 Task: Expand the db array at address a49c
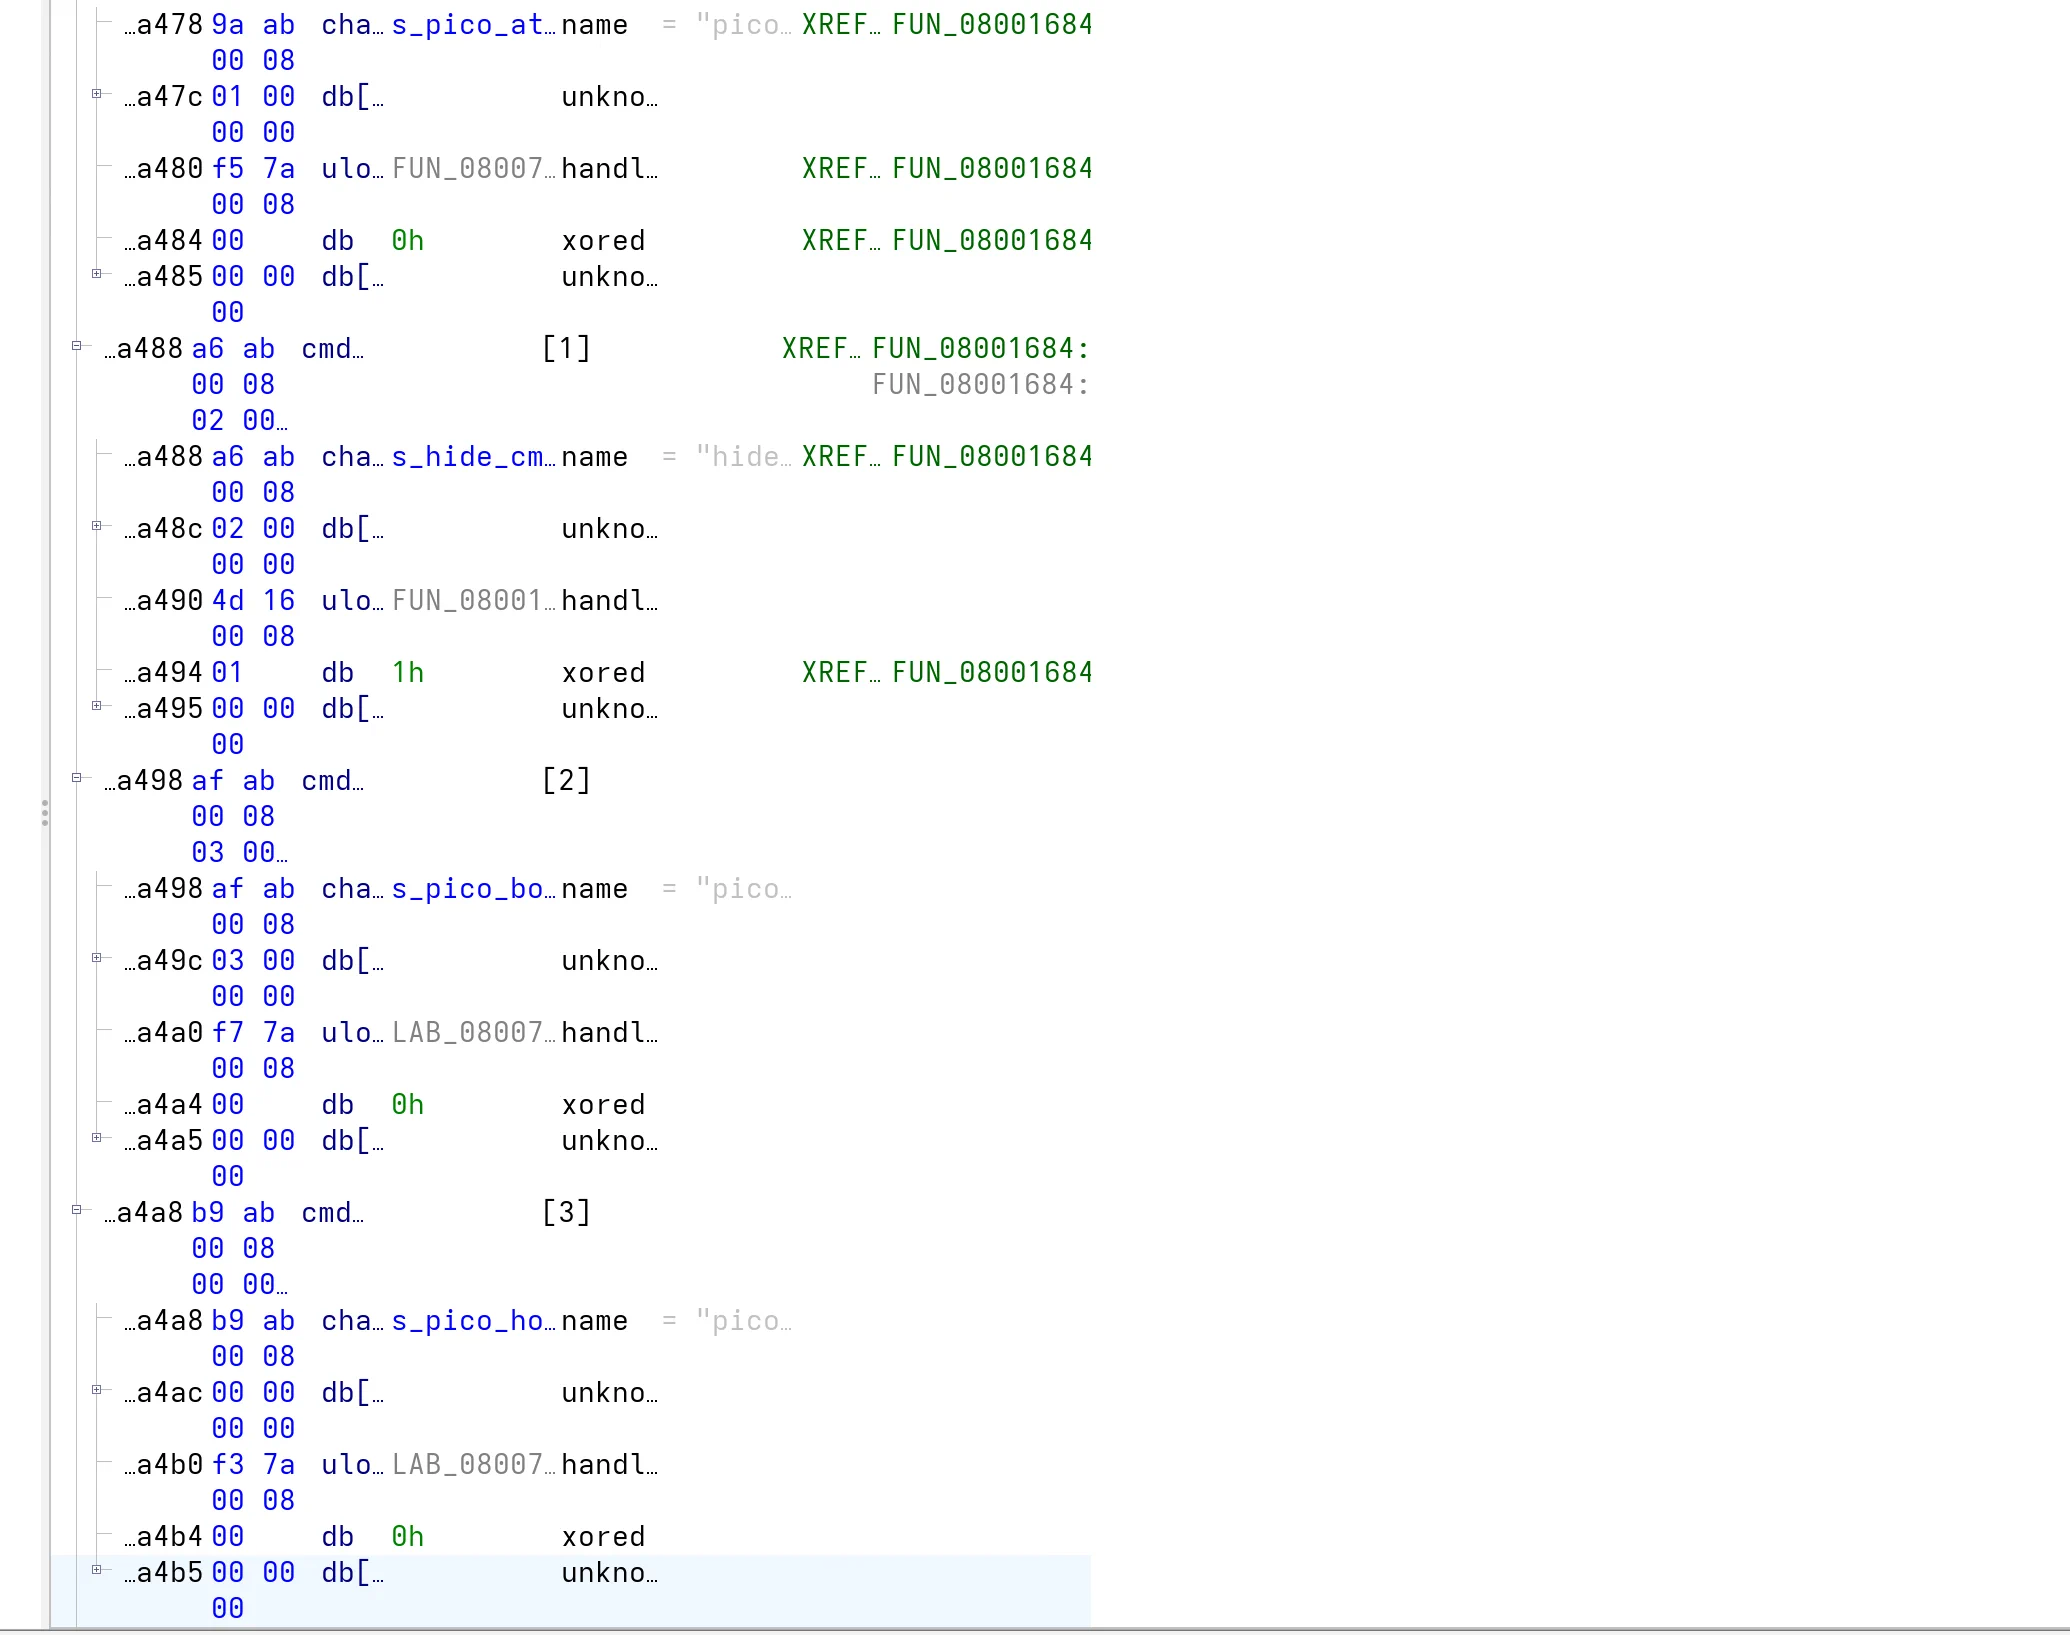[97, 958]
